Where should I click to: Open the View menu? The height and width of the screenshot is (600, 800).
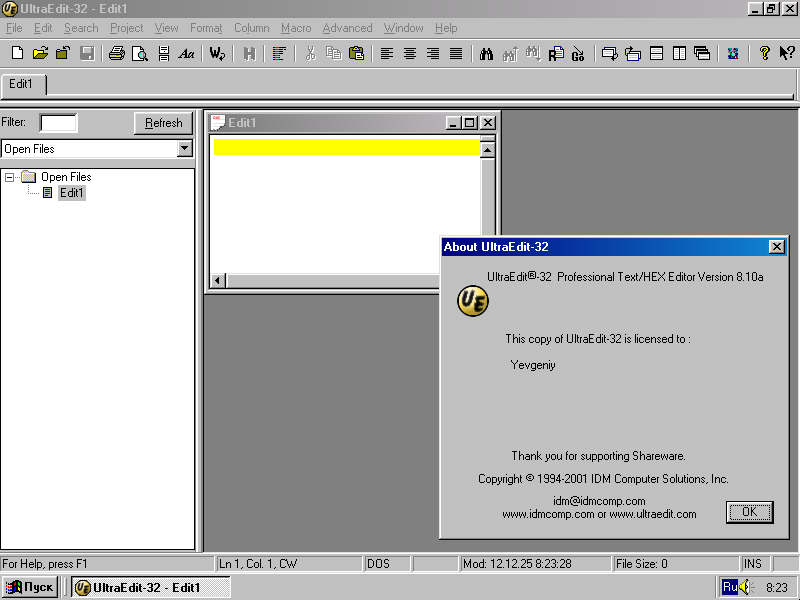pyautogui.click(x=166, y=28)
